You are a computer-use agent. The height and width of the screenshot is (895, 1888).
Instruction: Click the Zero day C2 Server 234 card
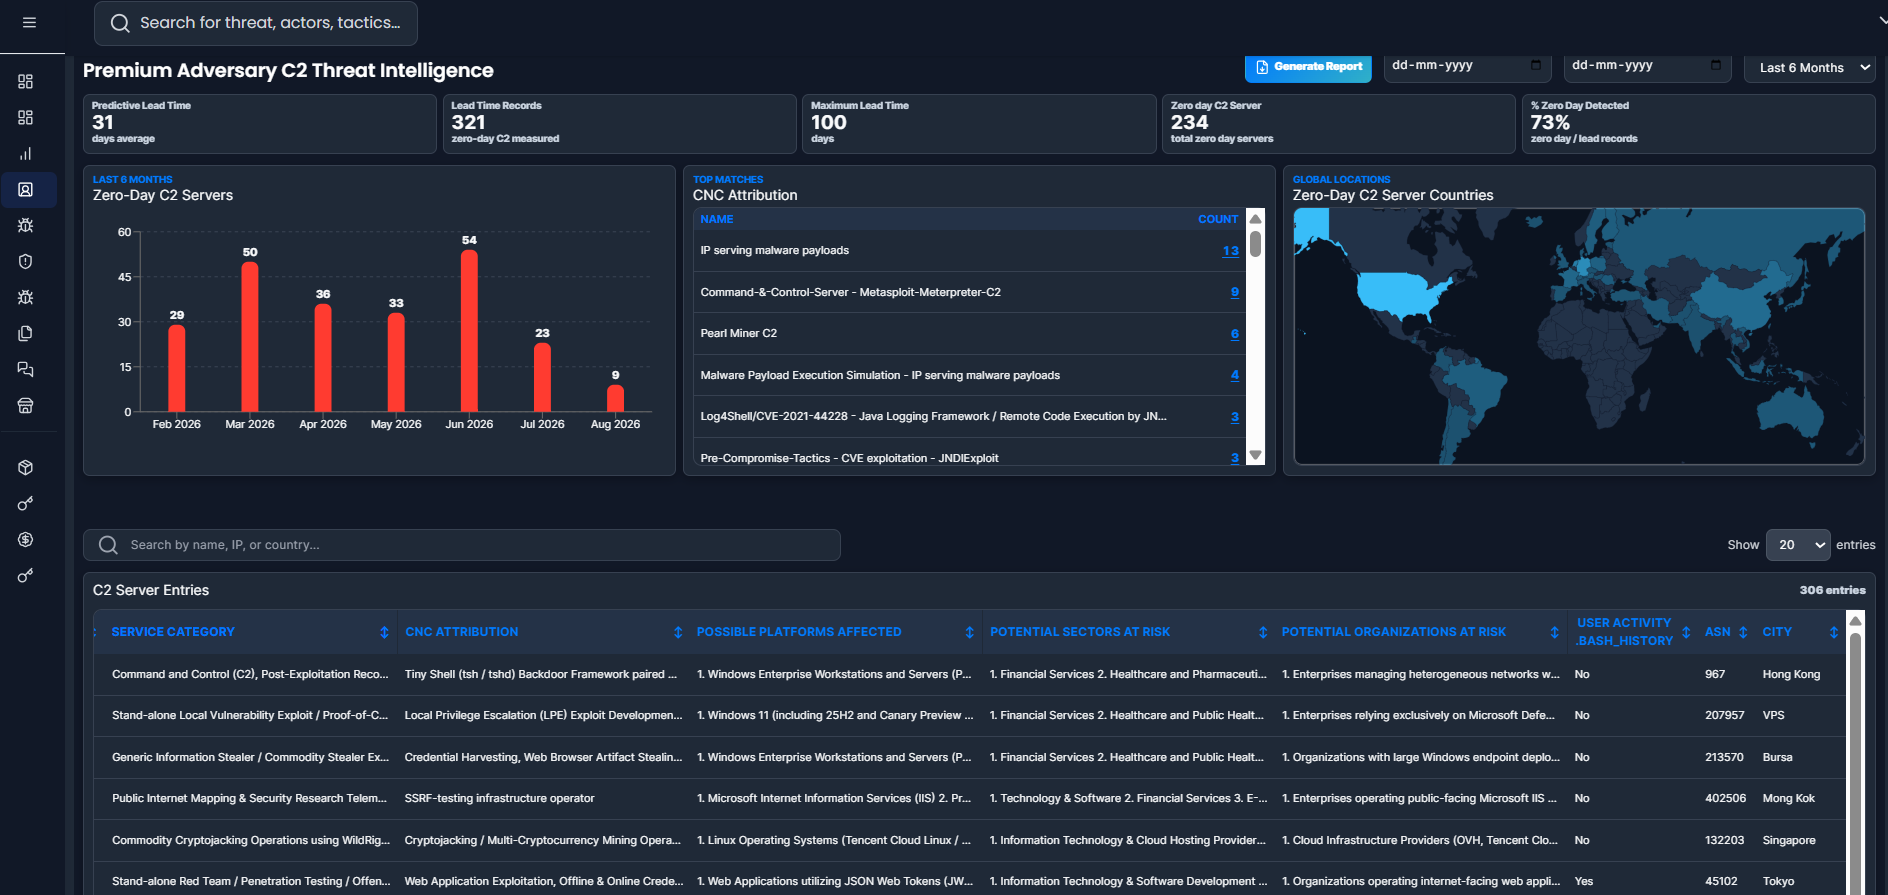1338,124
